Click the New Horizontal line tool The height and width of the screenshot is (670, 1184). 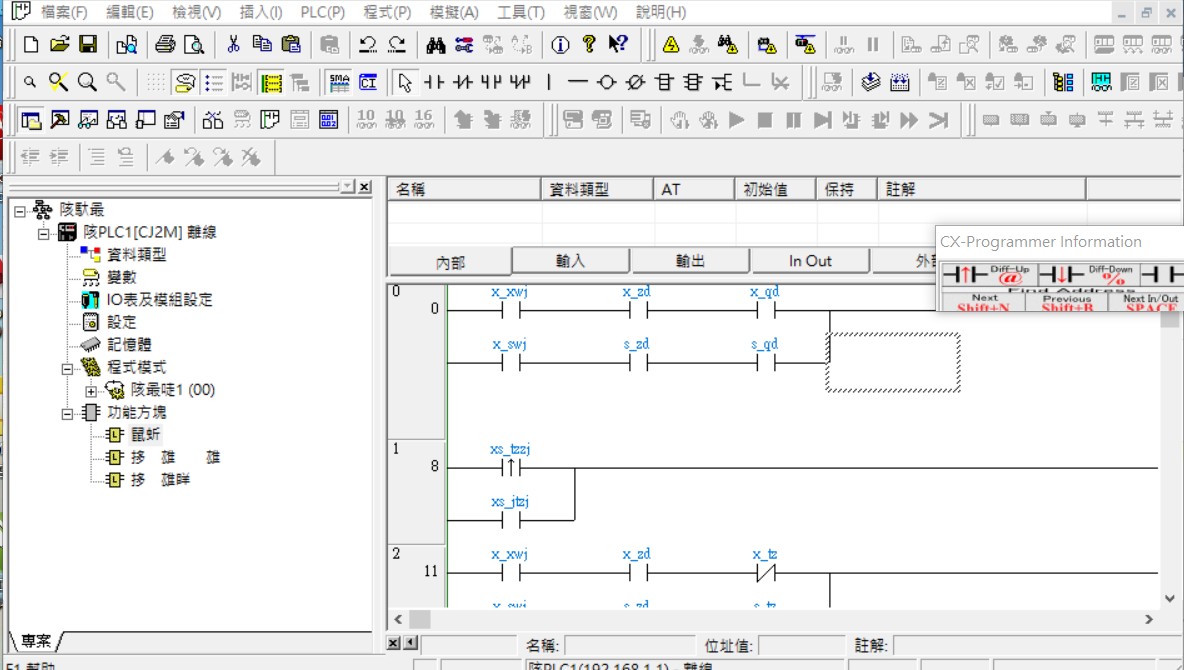(577, 82)
